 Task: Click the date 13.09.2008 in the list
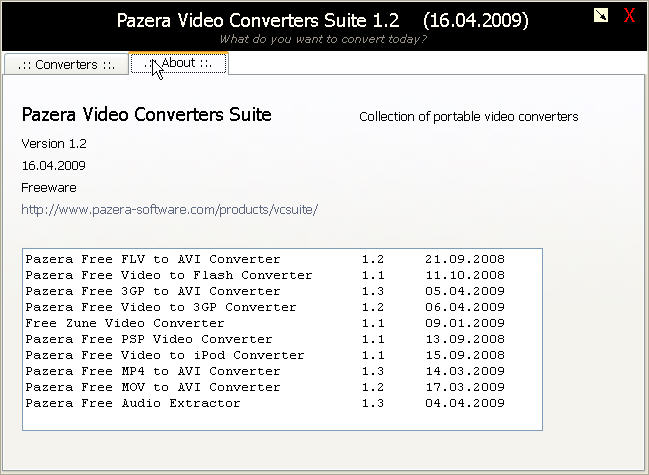[465, 339]
